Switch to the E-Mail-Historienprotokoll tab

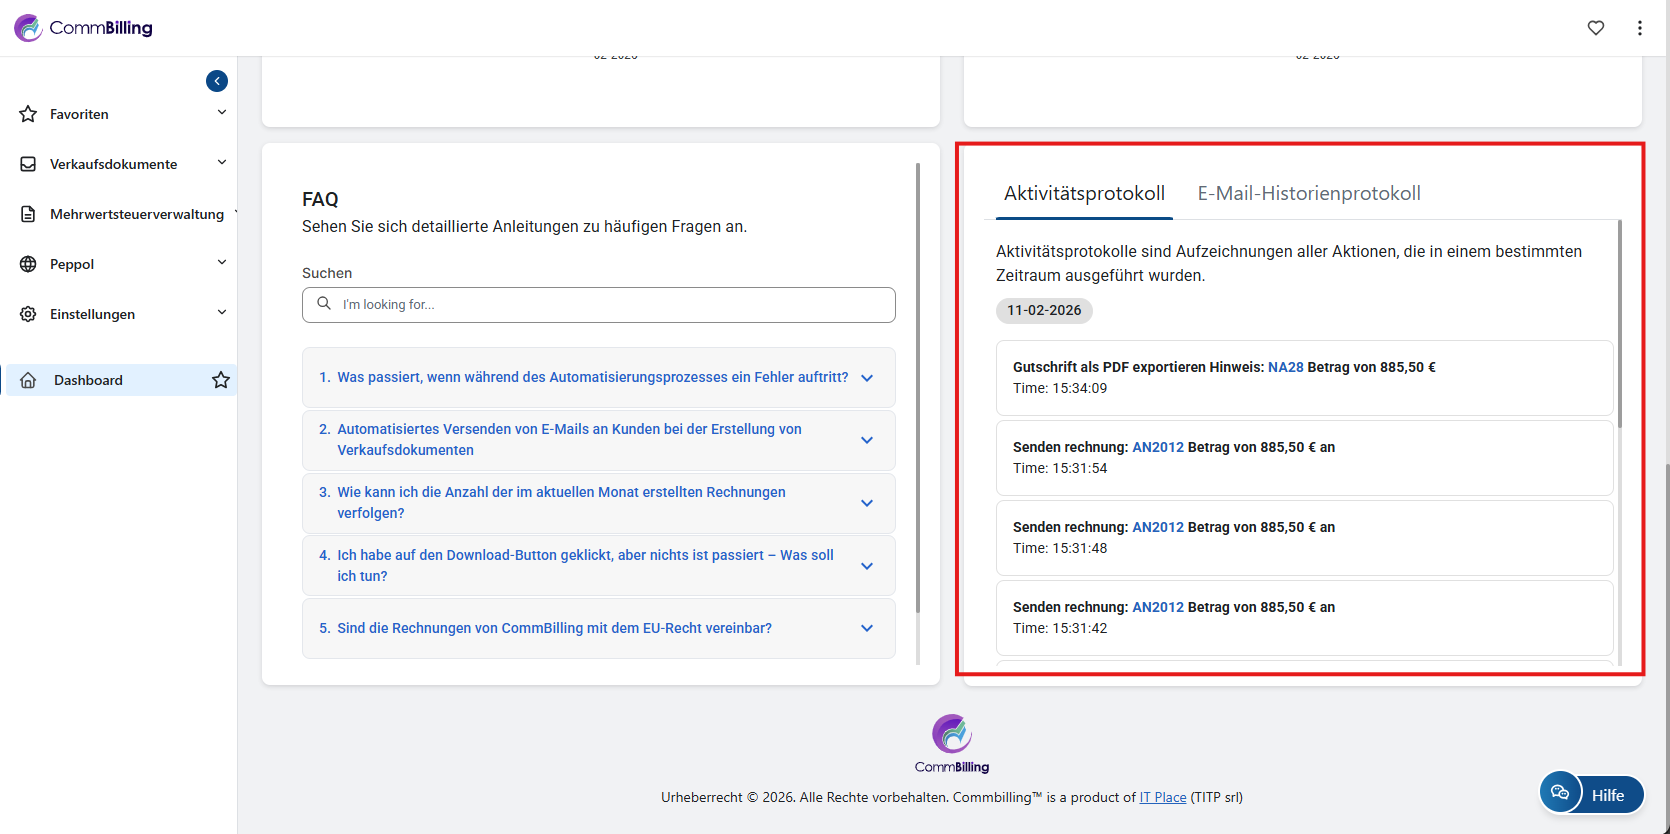1308,193
